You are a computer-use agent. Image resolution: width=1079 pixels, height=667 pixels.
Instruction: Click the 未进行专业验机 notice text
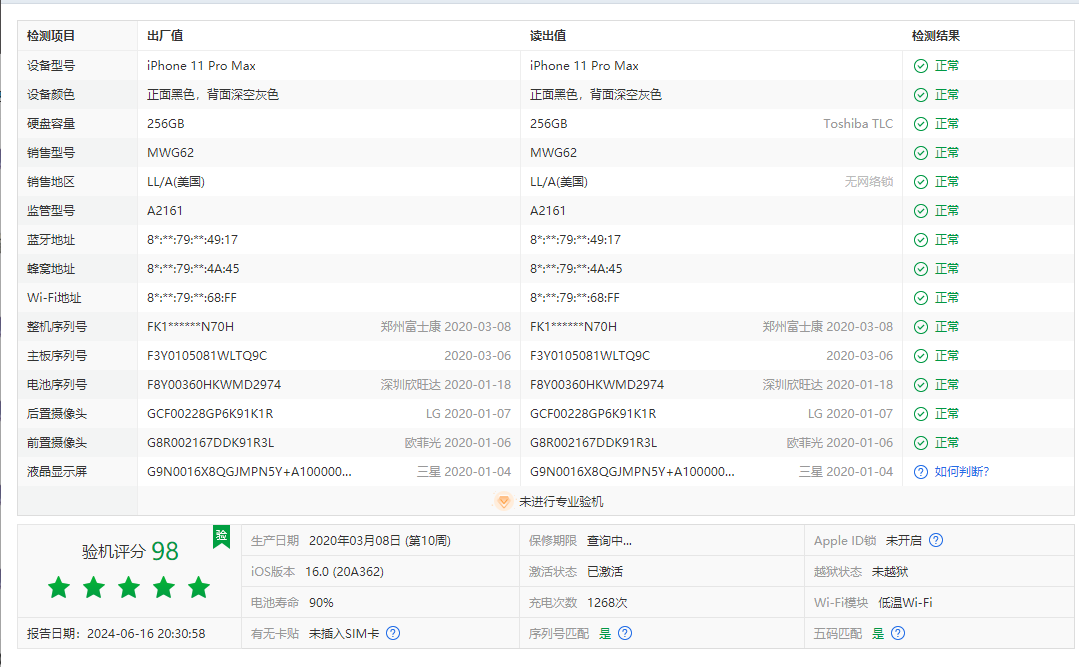561,502
